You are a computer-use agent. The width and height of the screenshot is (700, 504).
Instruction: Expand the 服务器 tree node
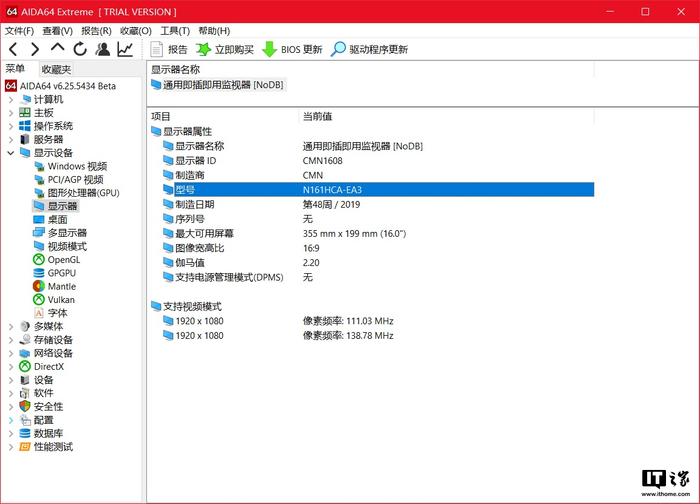tap(11, 140)
